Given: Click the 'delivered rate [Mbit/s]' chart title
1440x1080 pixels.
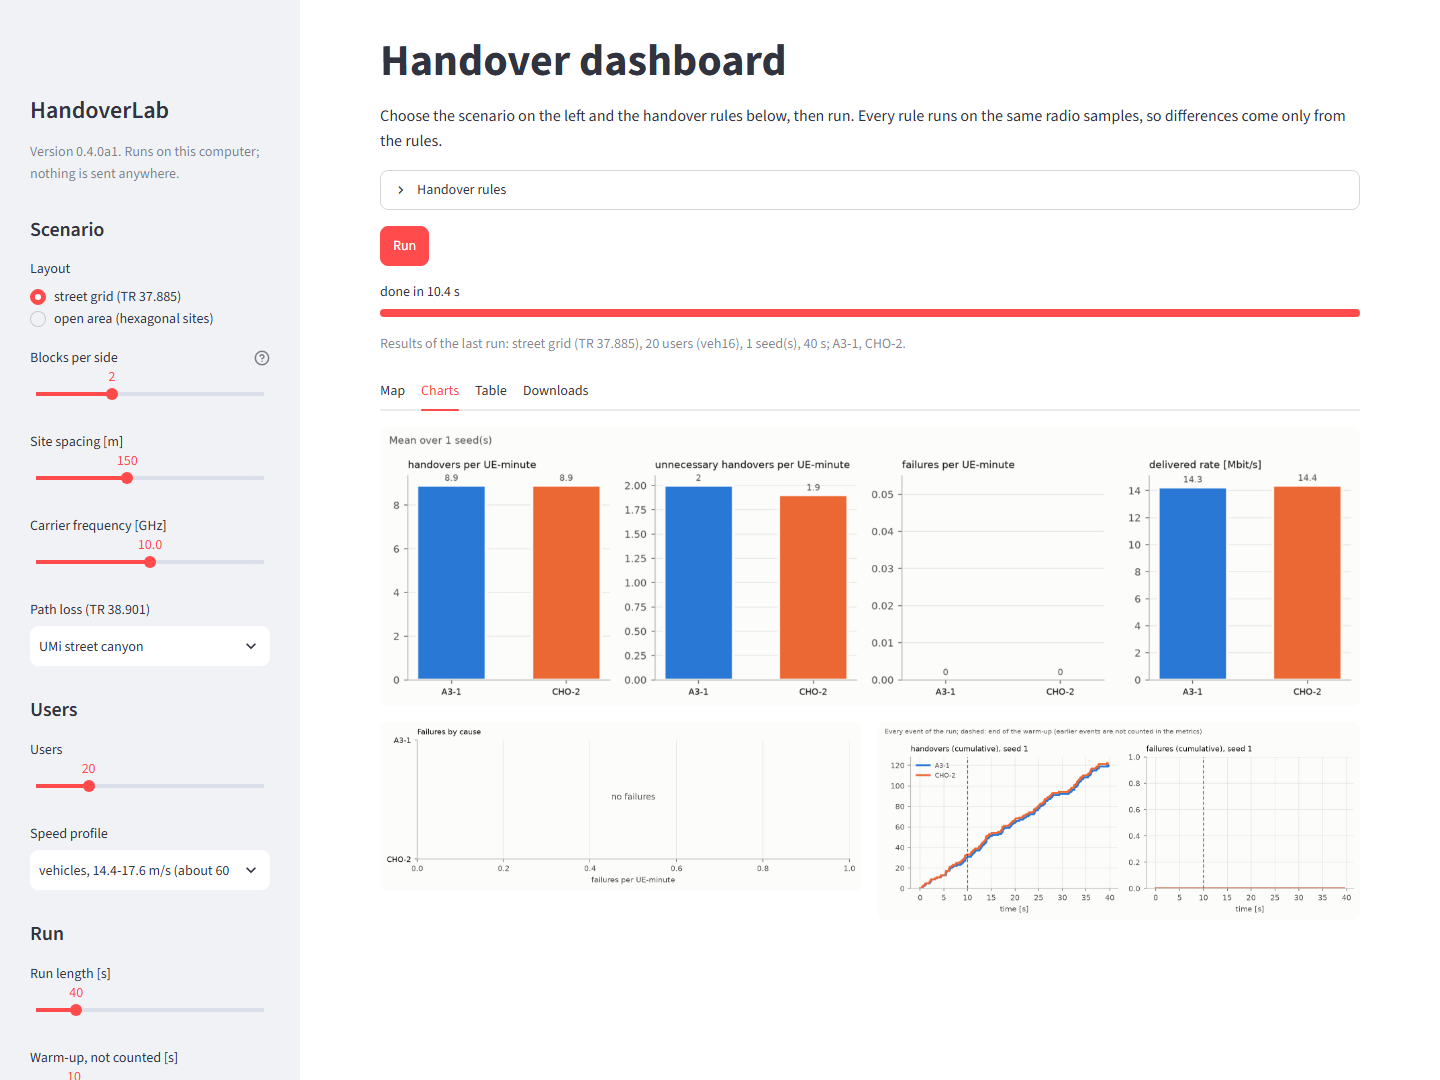Looking at the screenshot, I should [x=1205, y=465].
